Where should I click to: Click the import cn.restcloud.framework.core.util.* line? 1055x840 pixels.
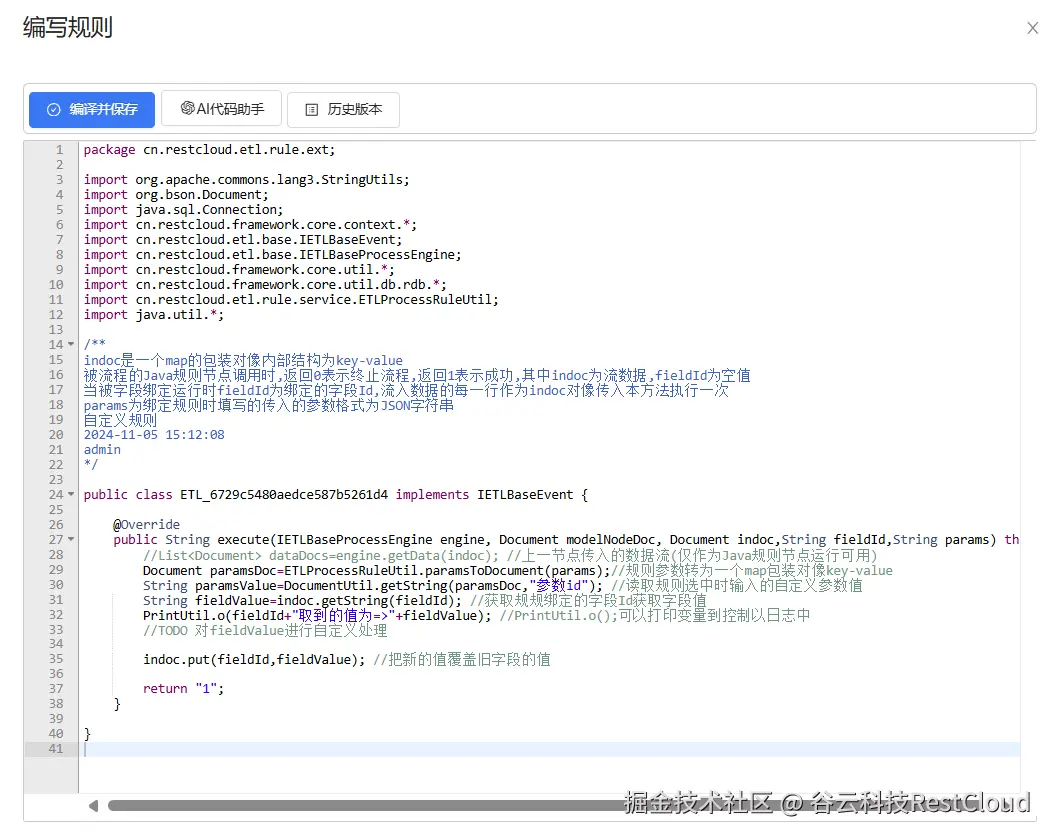[x=239, y=269]
